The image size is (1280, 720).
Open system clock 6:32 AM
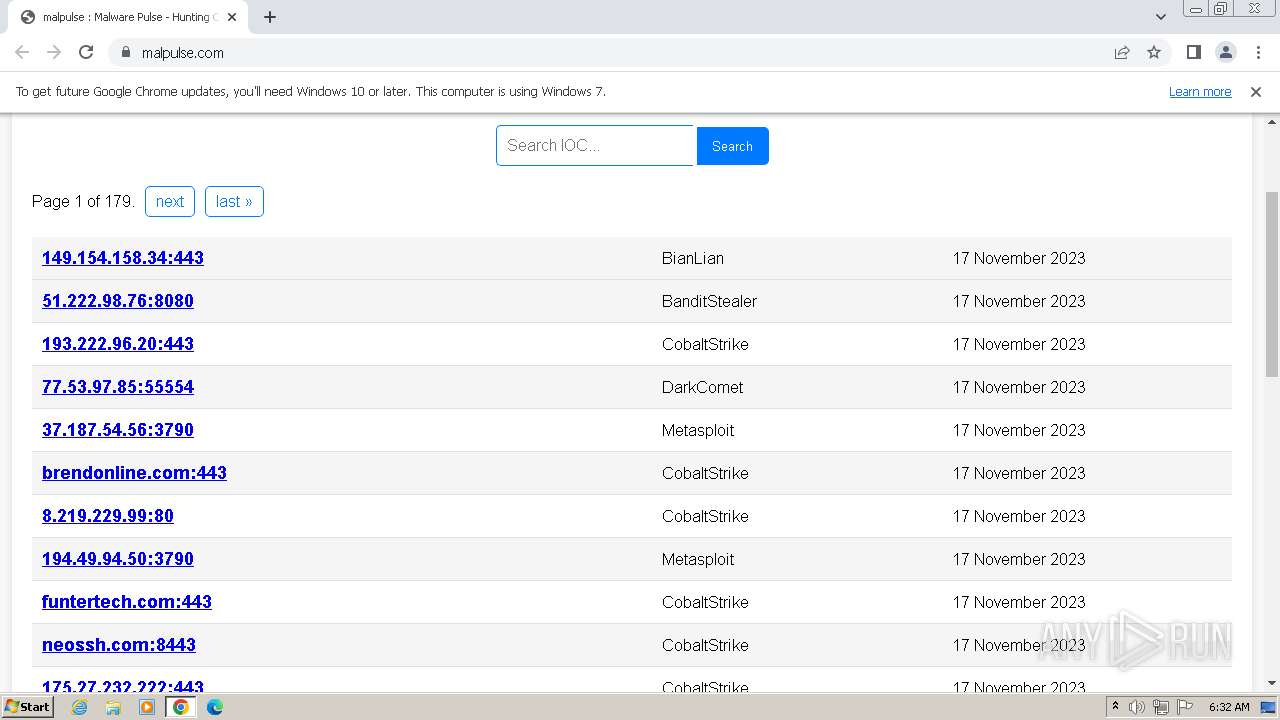1229,707
